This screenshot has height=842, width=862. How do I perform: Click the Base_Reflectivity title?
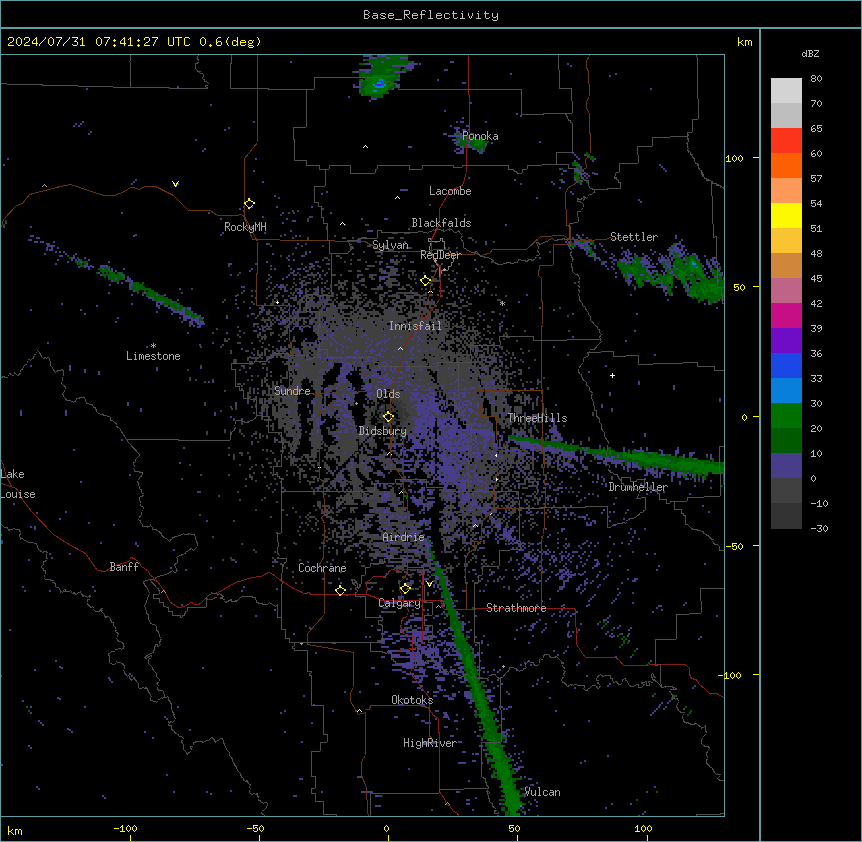(431, 15)
